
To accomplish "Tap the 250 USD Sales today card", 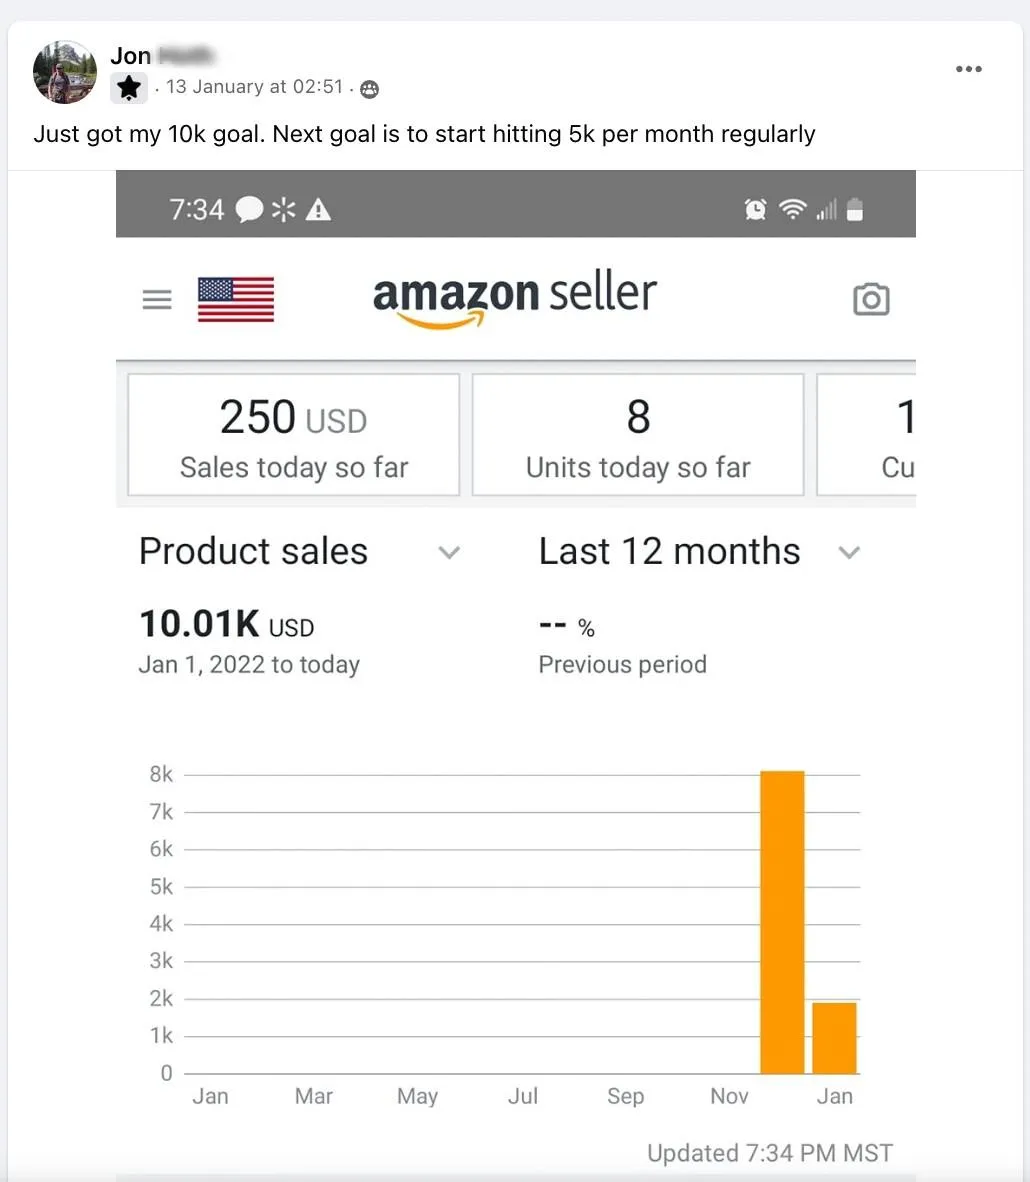I will pos(294,435).
